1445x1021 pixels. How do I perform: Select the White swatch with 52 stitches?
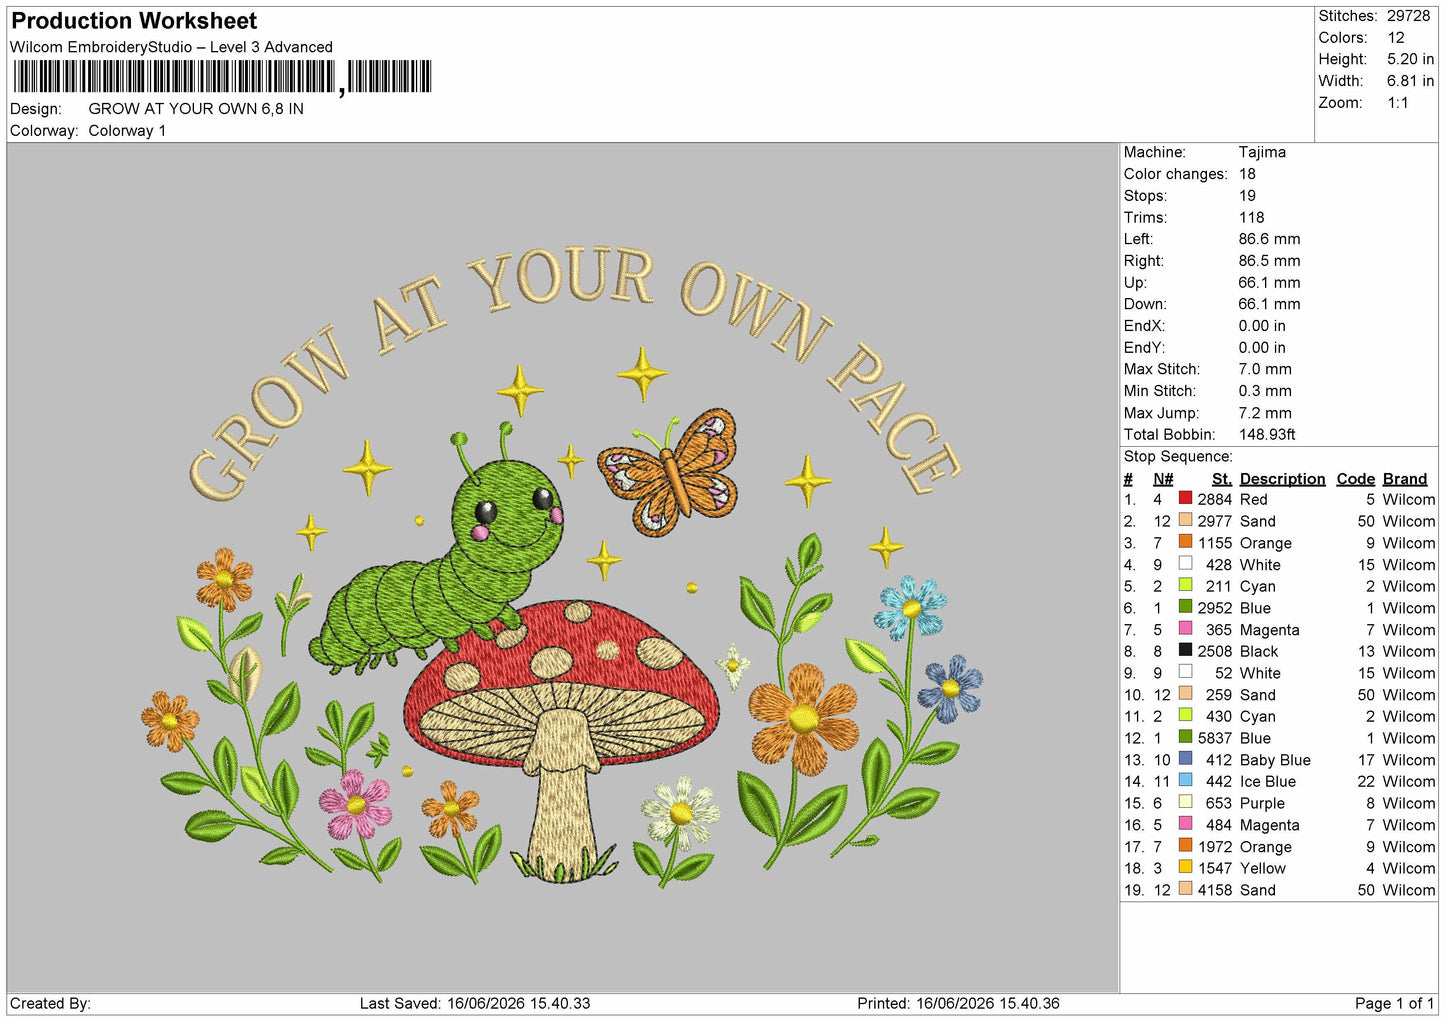point(1185,672)
